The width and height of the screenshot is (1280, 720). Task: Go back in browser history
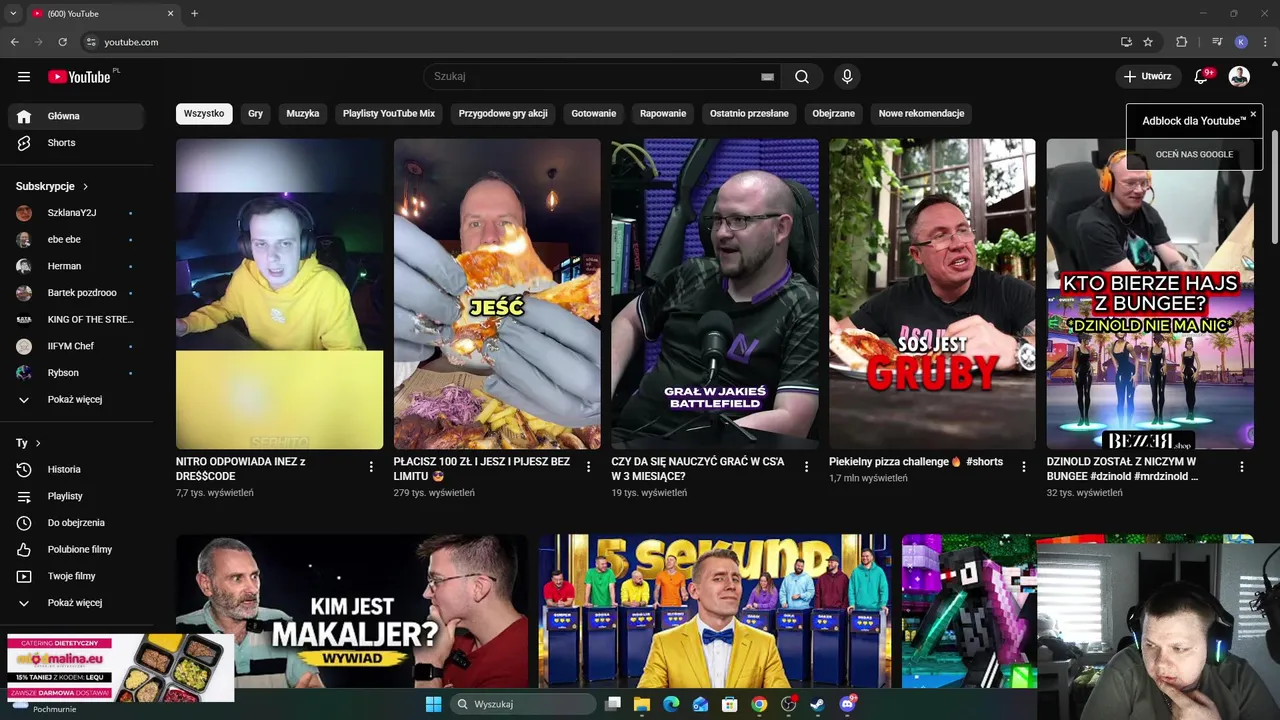[14, 42]
